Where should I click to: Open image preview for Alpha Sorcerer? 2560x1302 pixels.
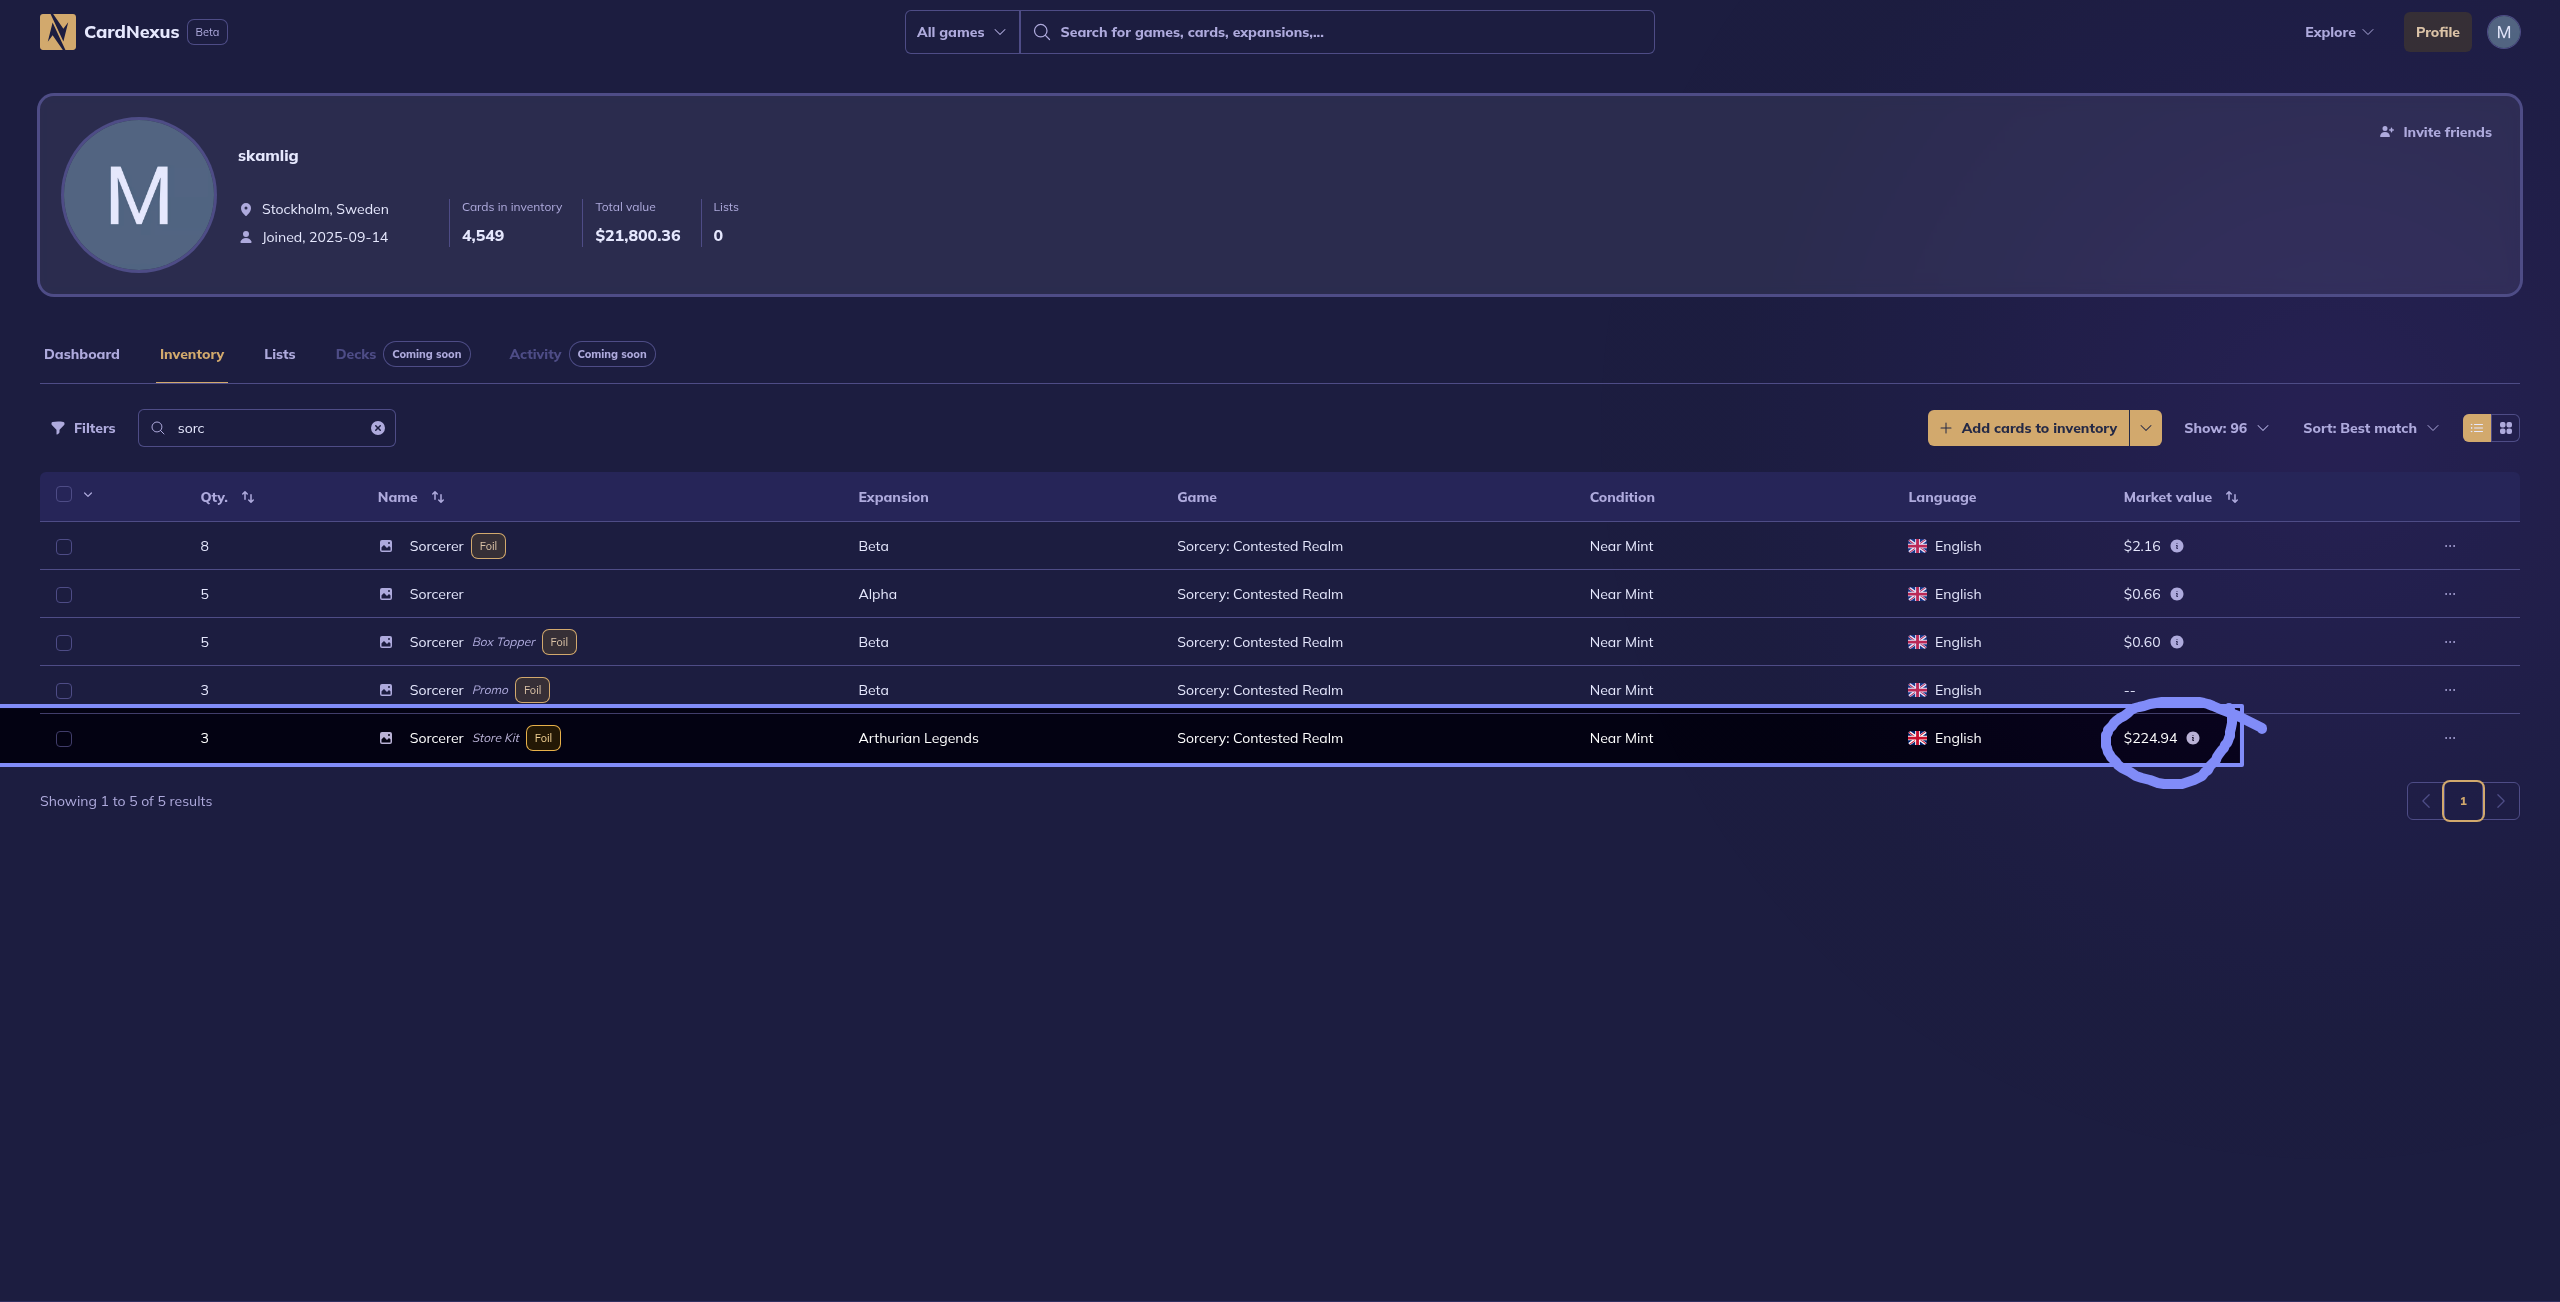pos(386,594)
